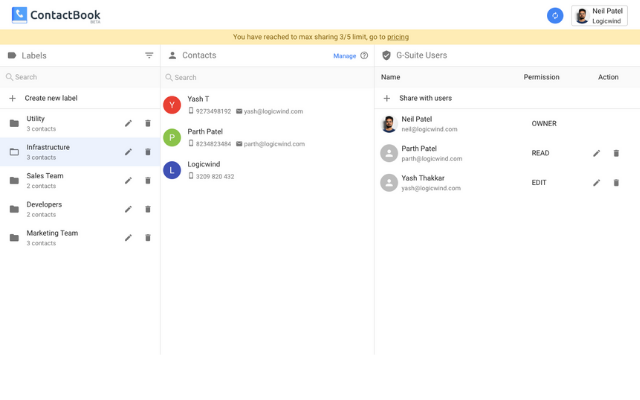Open the Yash T contact
640x400 pixels.
coord(267,105)
